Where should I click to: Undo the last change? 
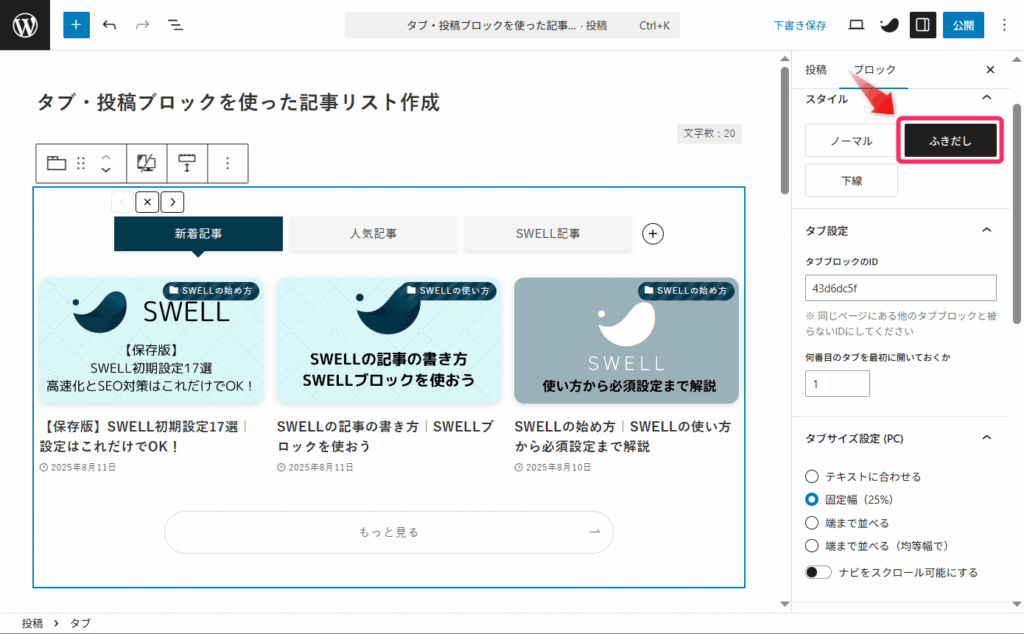[x=110, y=25]
